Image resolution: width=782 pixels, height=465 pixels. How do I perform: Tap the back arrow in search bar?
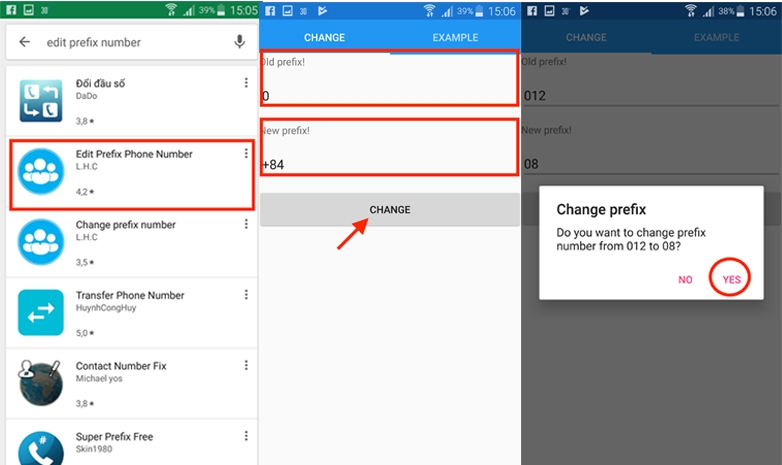(24, 43)
